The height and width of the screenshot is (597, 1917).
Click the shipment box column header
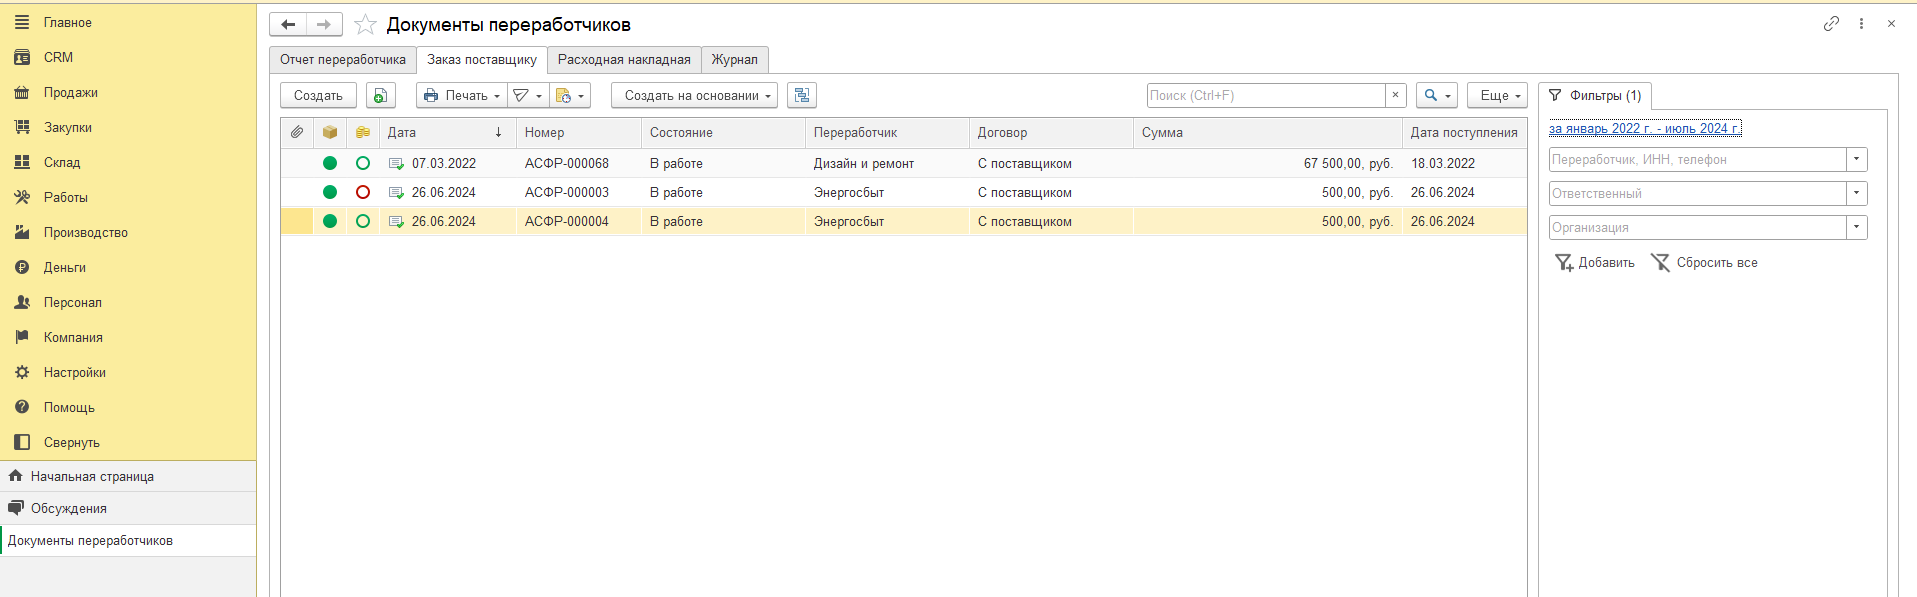click(x=330, y=132)
